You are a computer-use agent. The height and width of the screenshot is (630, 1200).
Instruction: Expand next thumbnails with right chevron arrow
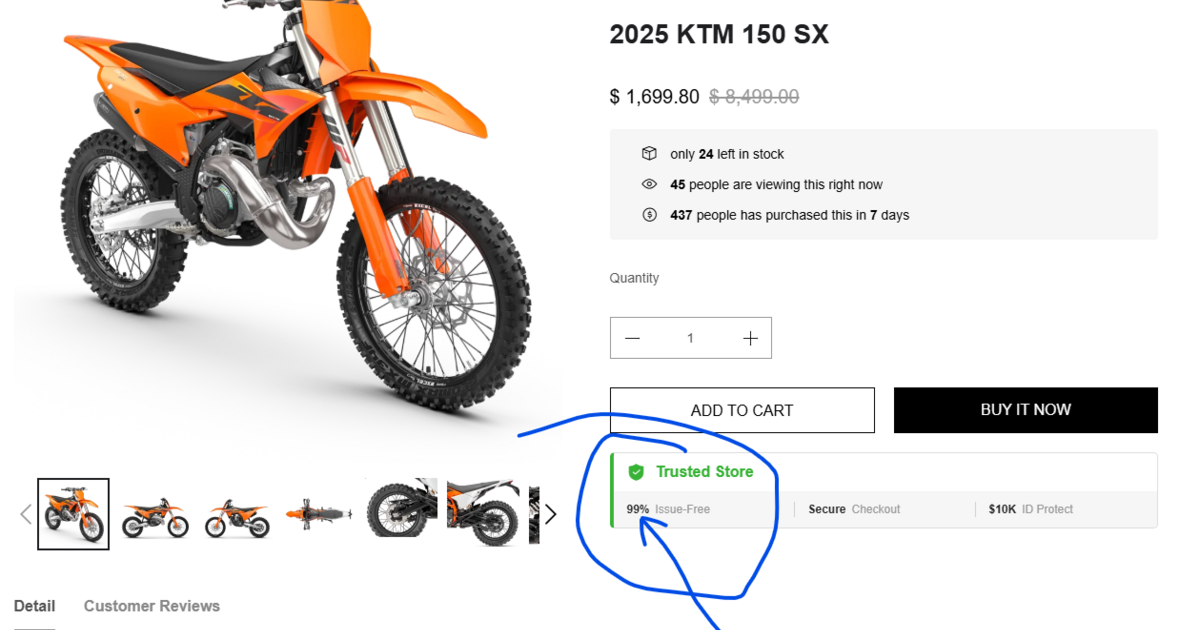tap(550, 514)
